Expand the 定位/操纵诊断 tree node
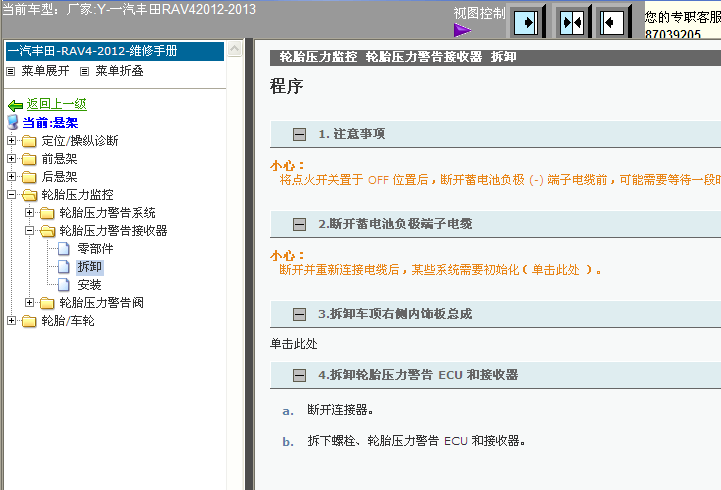The image size is (721, 490). [11, 141]
